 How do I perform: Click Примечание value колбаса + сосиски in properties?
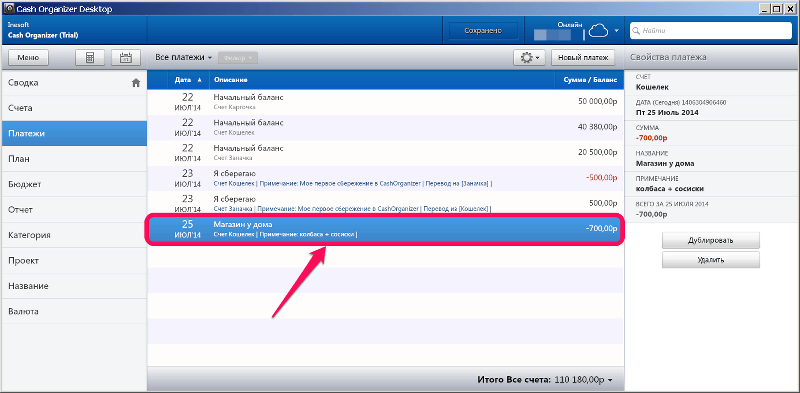pos(670,189)
